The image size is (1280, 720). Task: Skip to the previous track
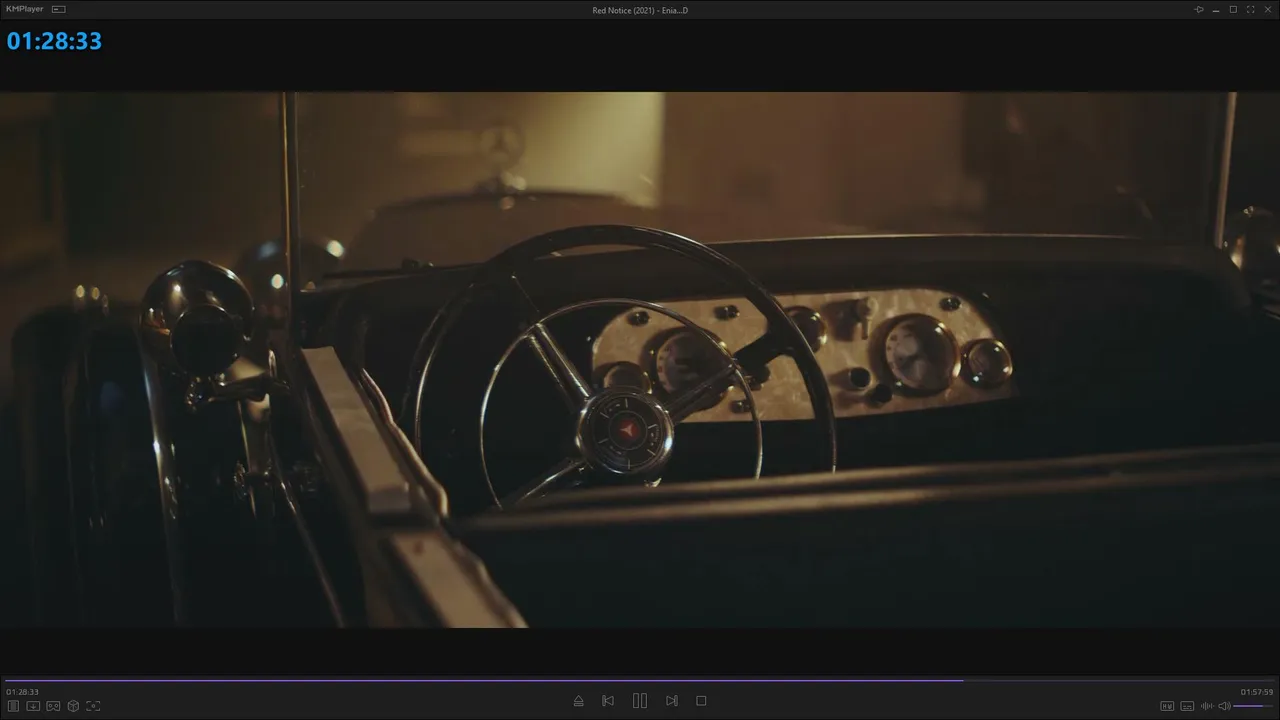coord(608,701)
